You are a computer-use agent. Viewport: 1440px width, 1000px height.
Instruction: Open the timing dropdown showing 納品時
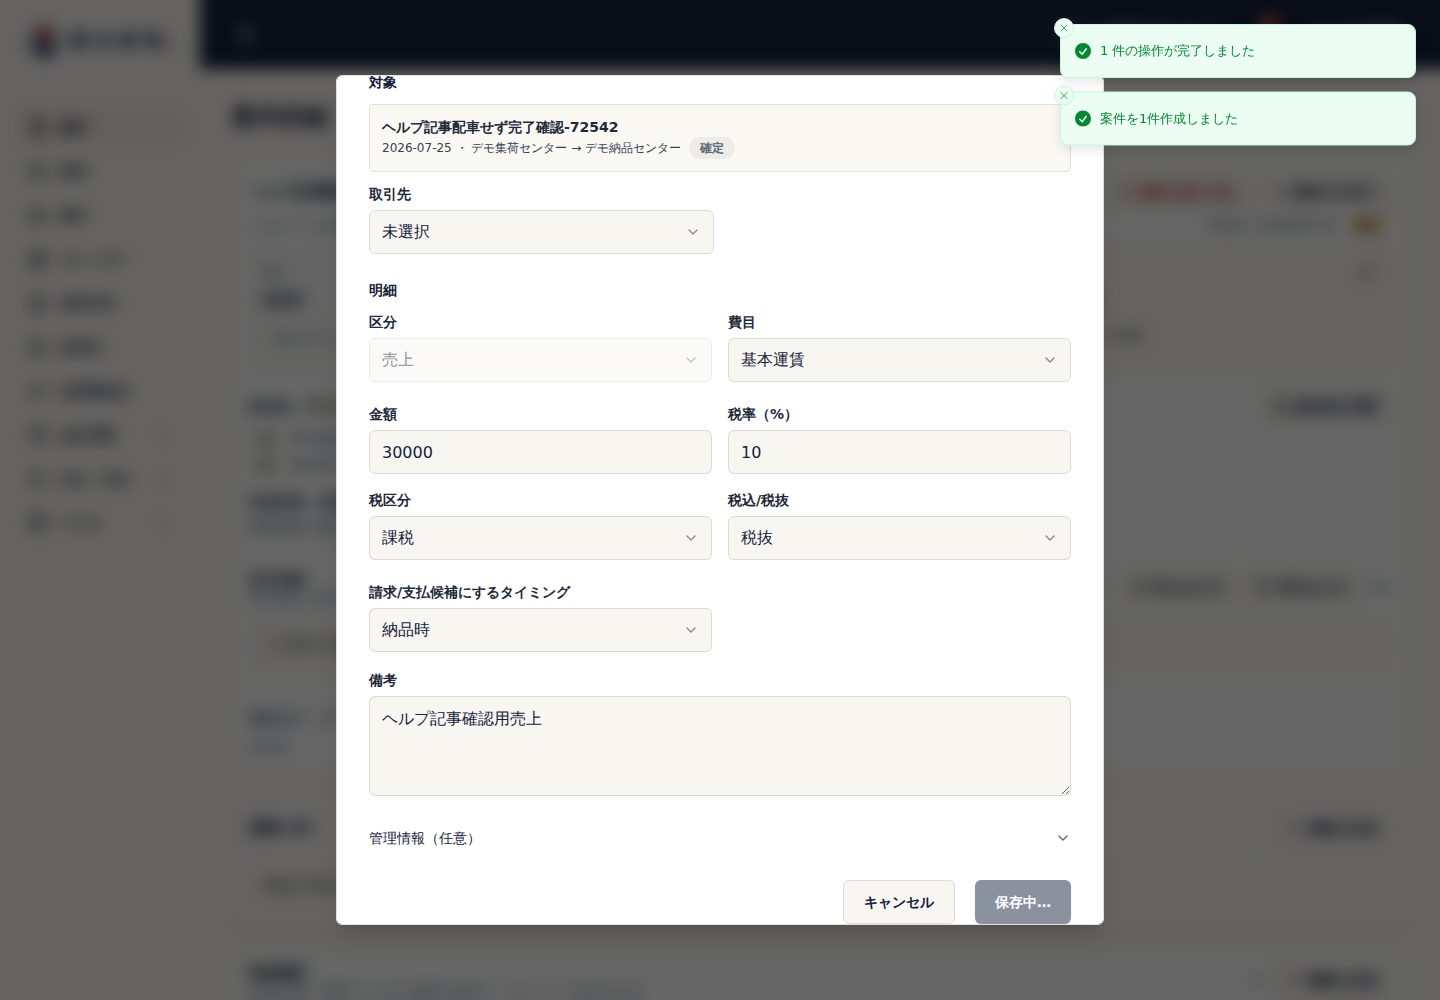point(540,630)
